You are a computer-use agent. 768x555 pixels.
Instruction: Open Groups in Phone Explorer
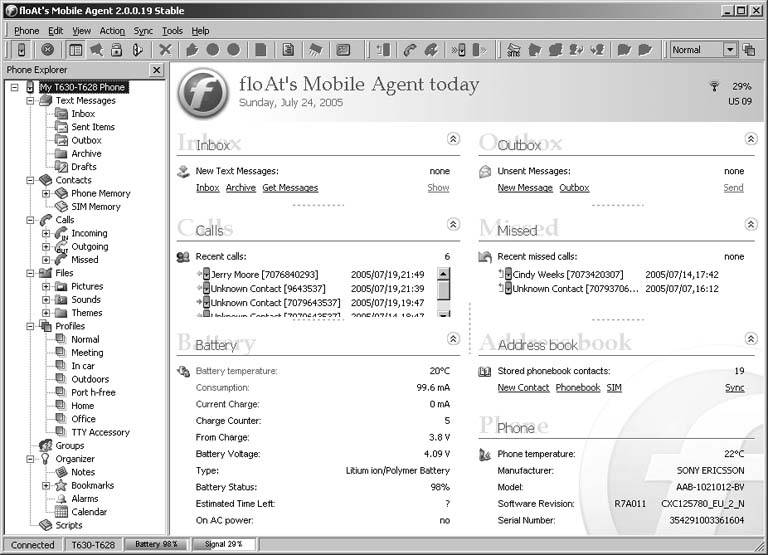point(69,445)
